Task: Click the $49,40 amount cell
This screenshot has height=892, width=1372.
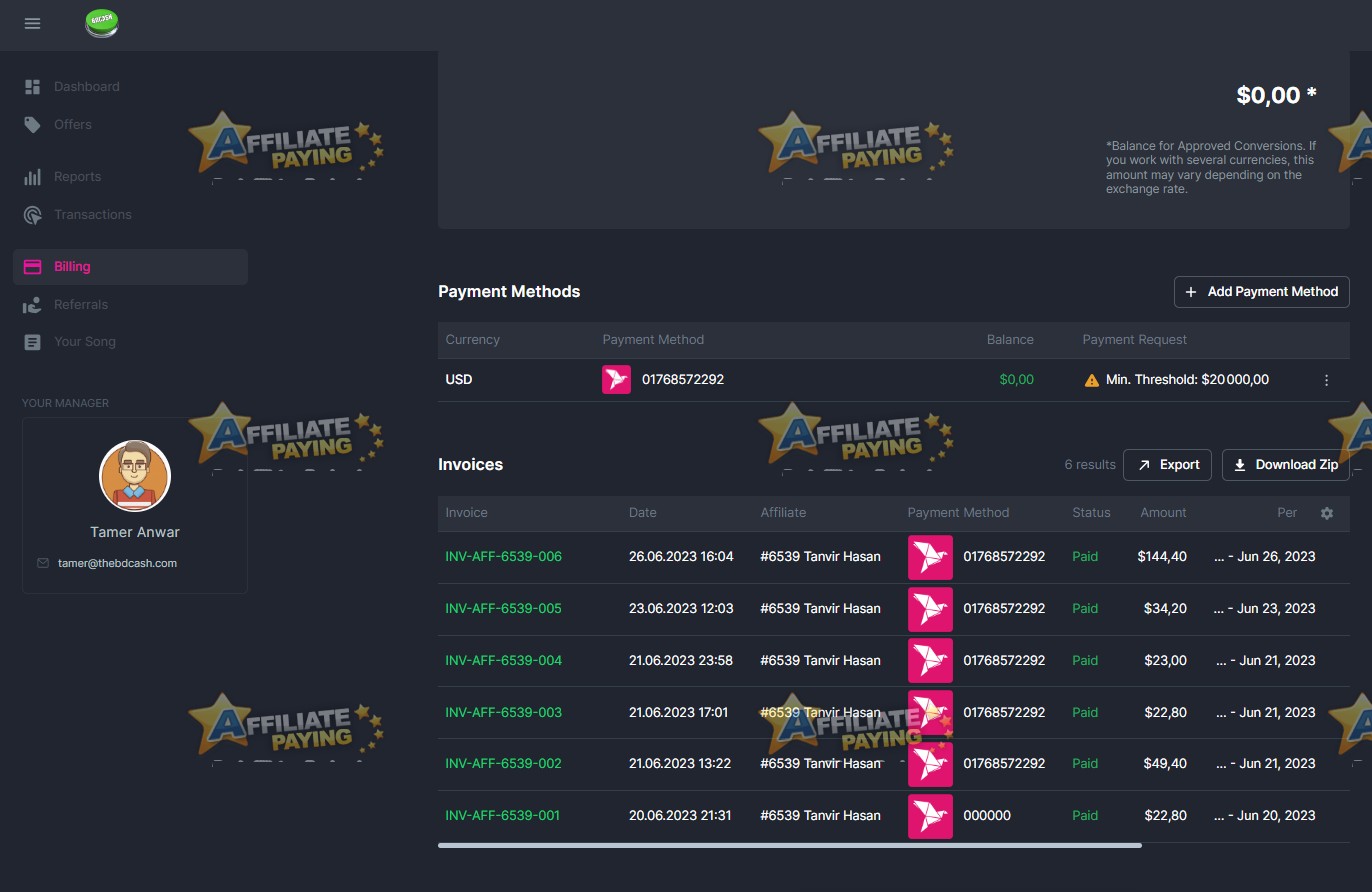Action: pos(1165,764)
